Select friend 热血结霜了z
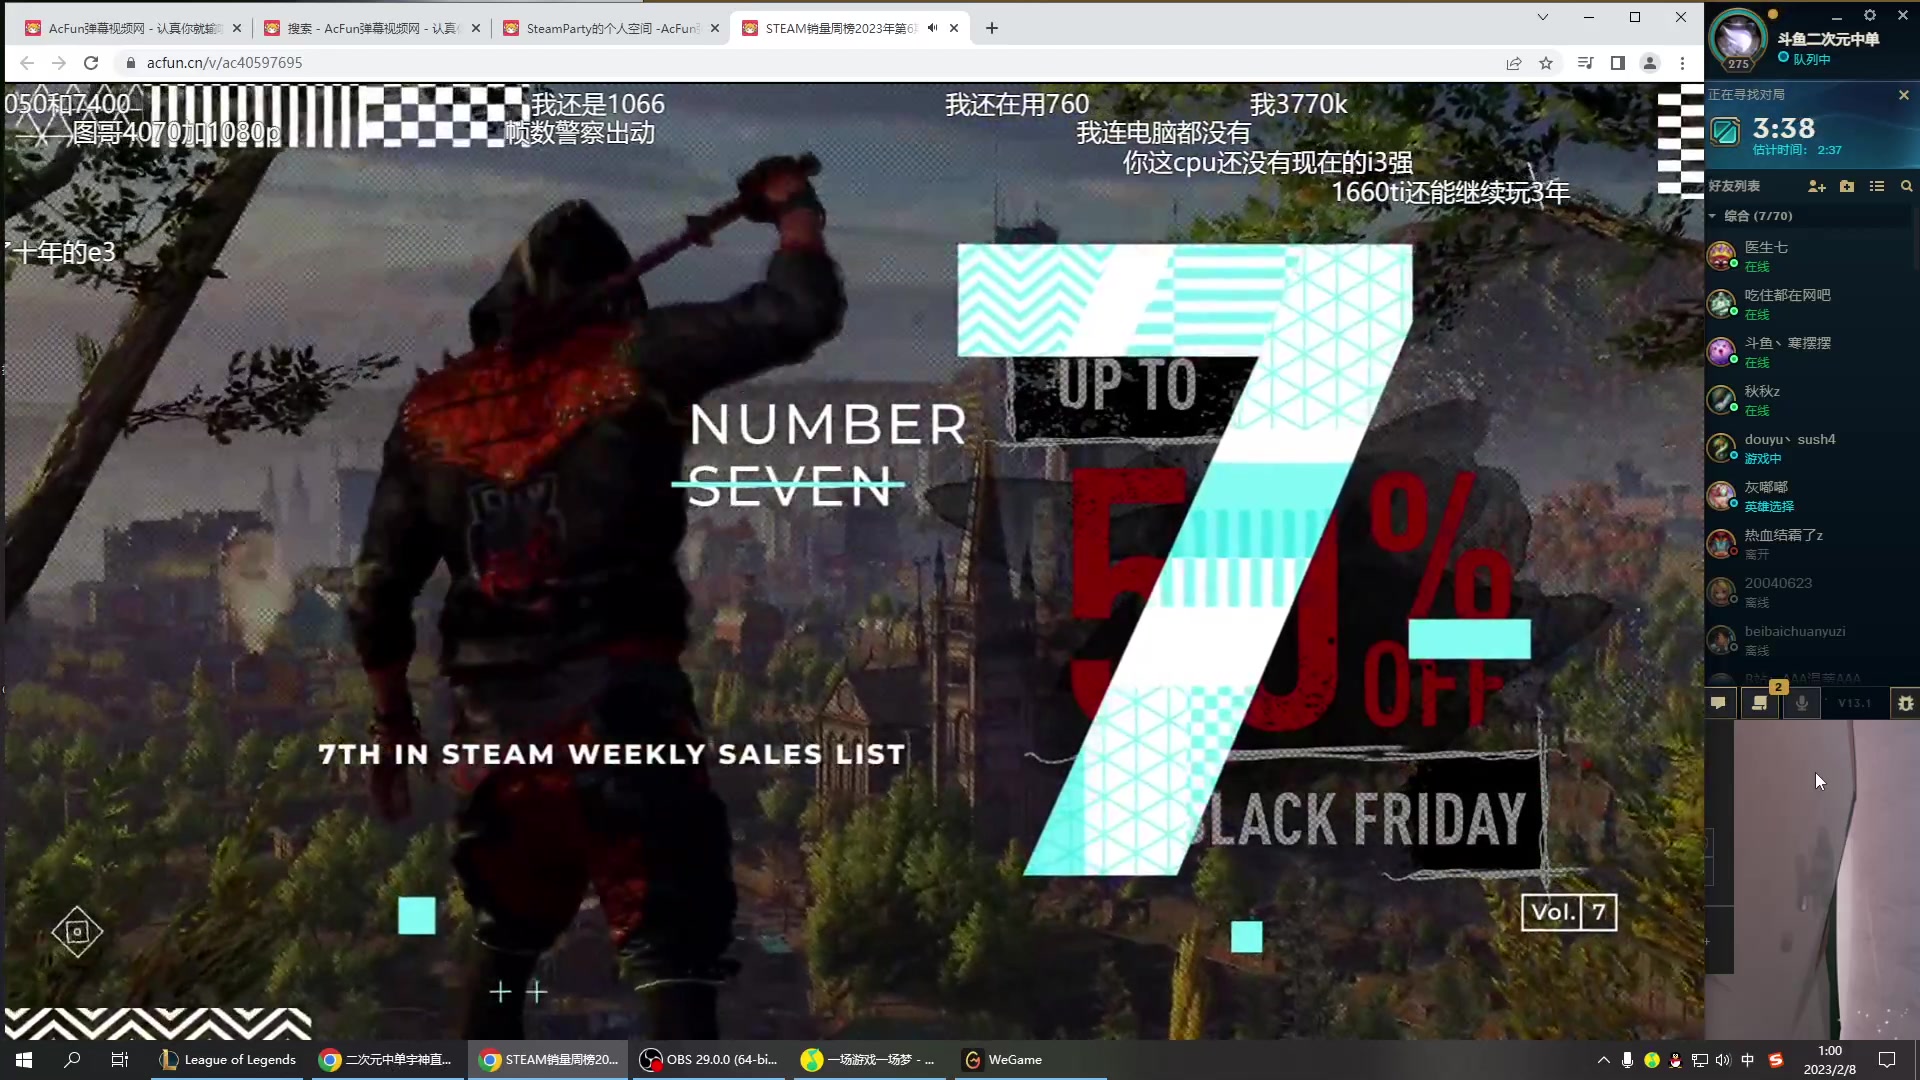 [x=1808, y=544]
